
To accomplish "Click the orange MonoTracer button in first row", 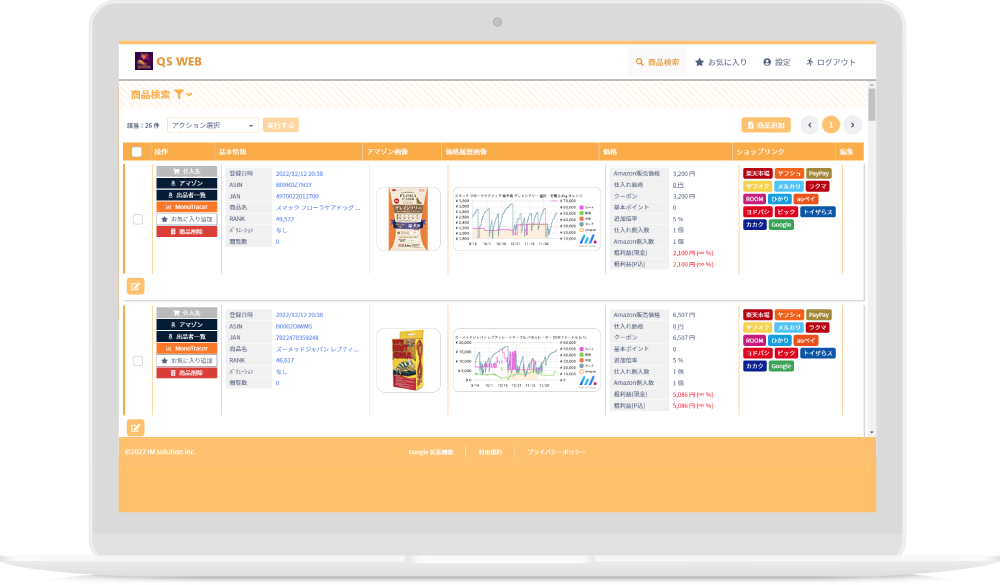I will (x=186, y=207).
